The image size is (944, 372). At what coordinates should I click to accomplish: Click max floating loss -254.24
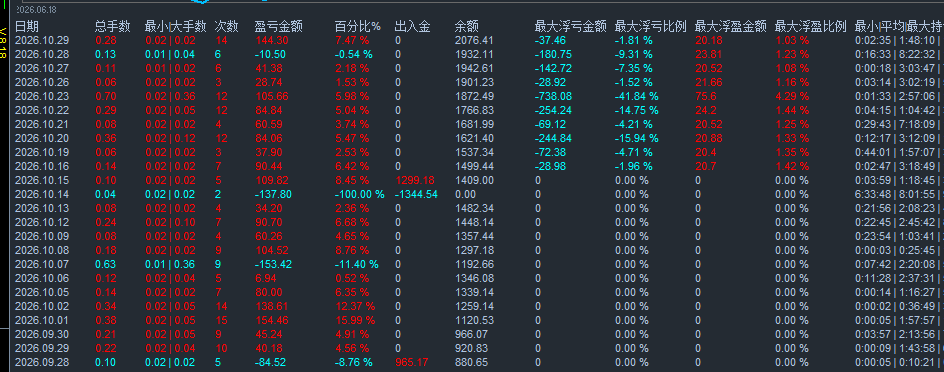click(x=553, y=110)
